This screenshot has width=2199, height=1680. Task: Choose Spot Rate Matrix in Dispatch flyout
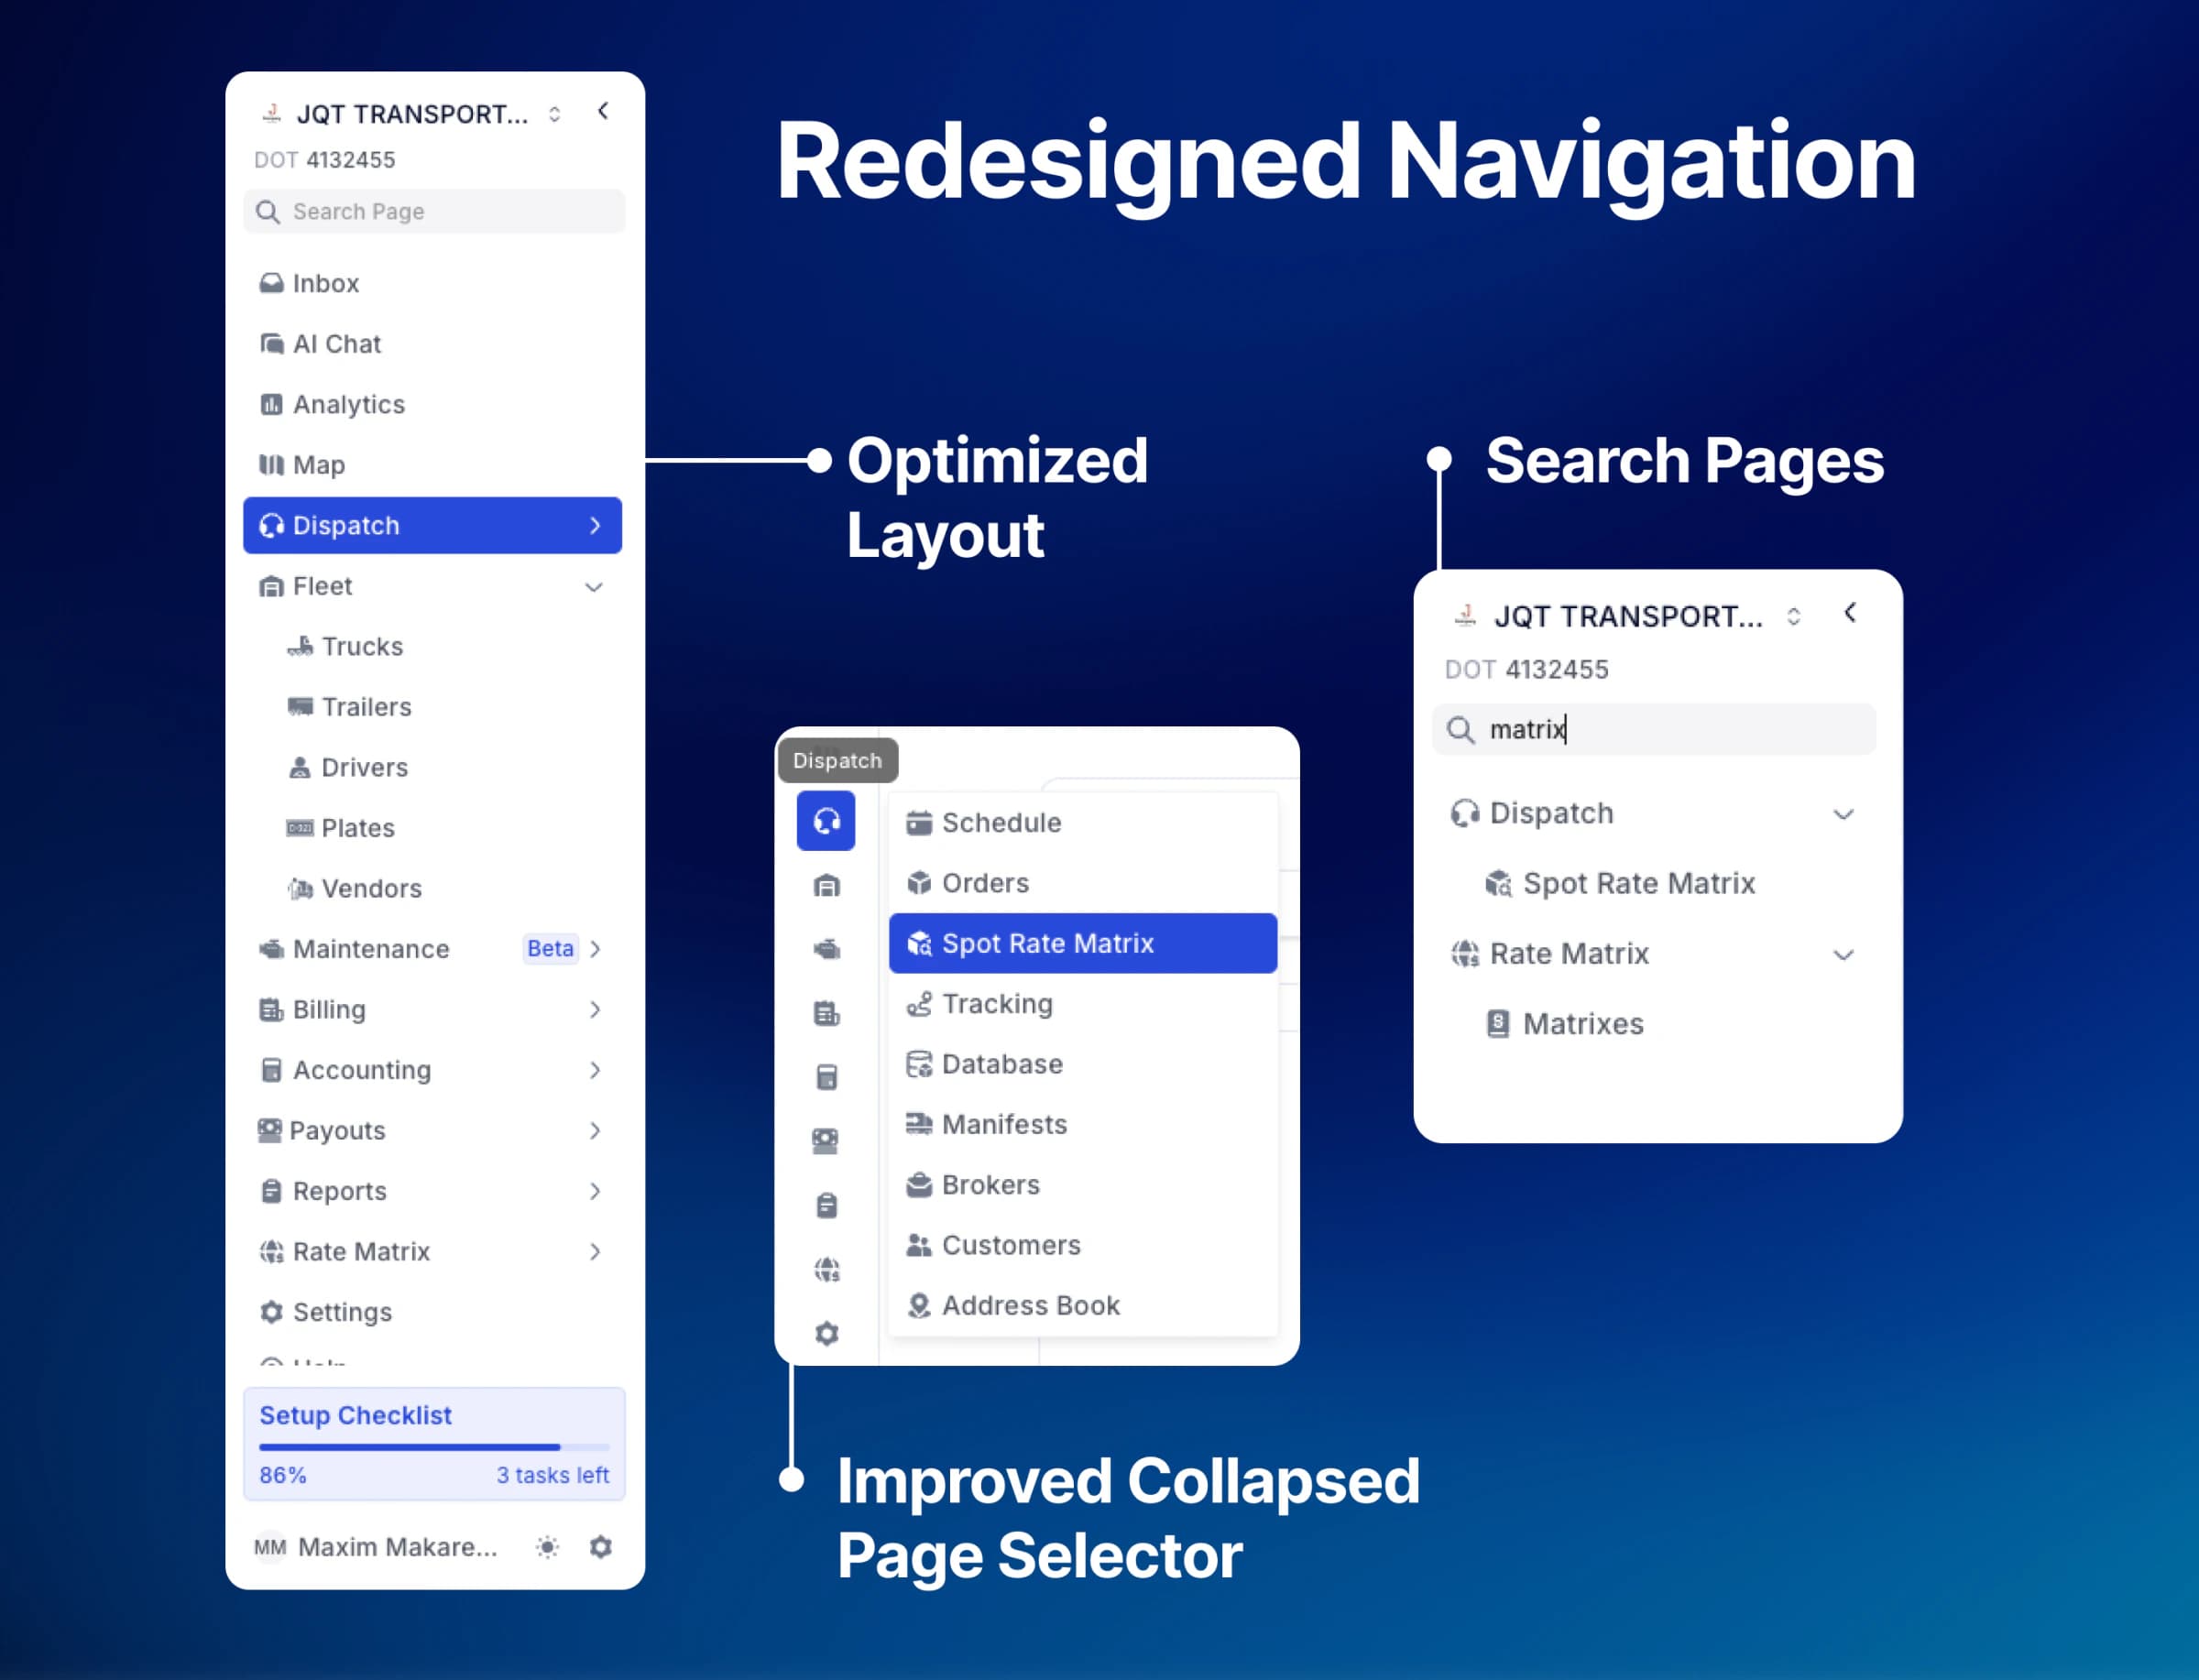tap(1083, 943)
